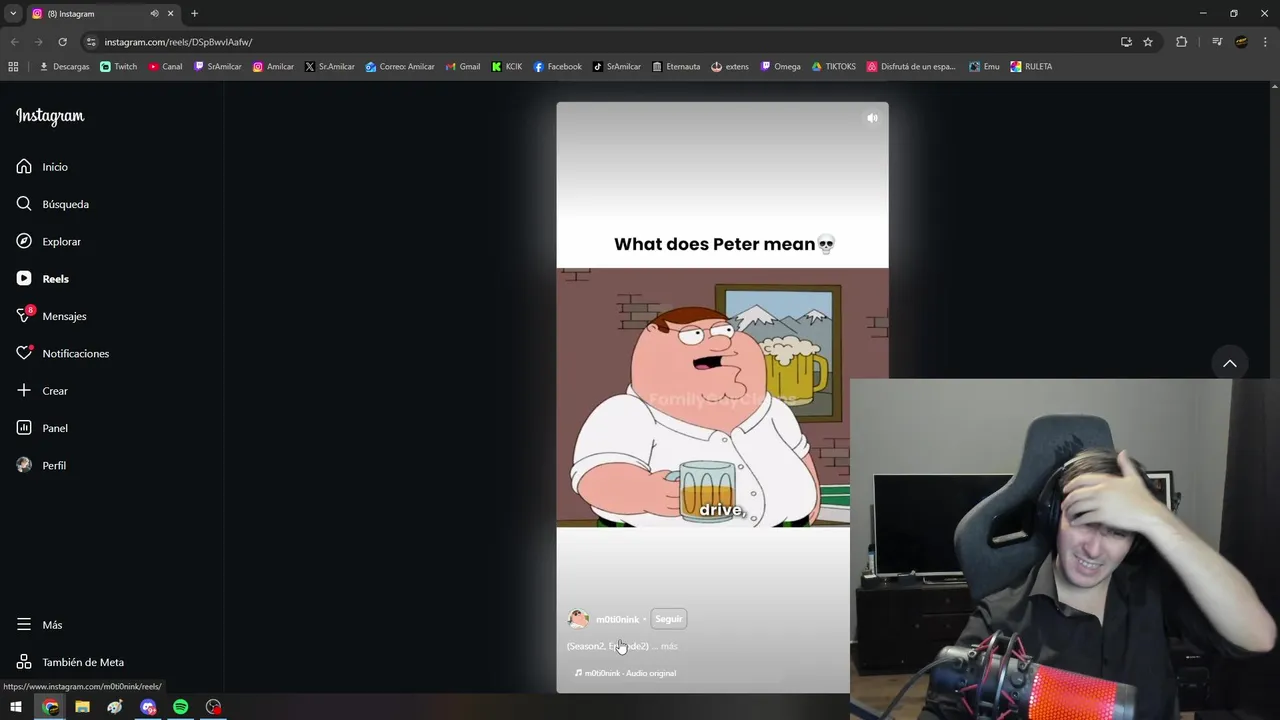This screenshot has height=720, width=1280.
Task: Open the Eternauta bookmark
Action: (676, 67)
